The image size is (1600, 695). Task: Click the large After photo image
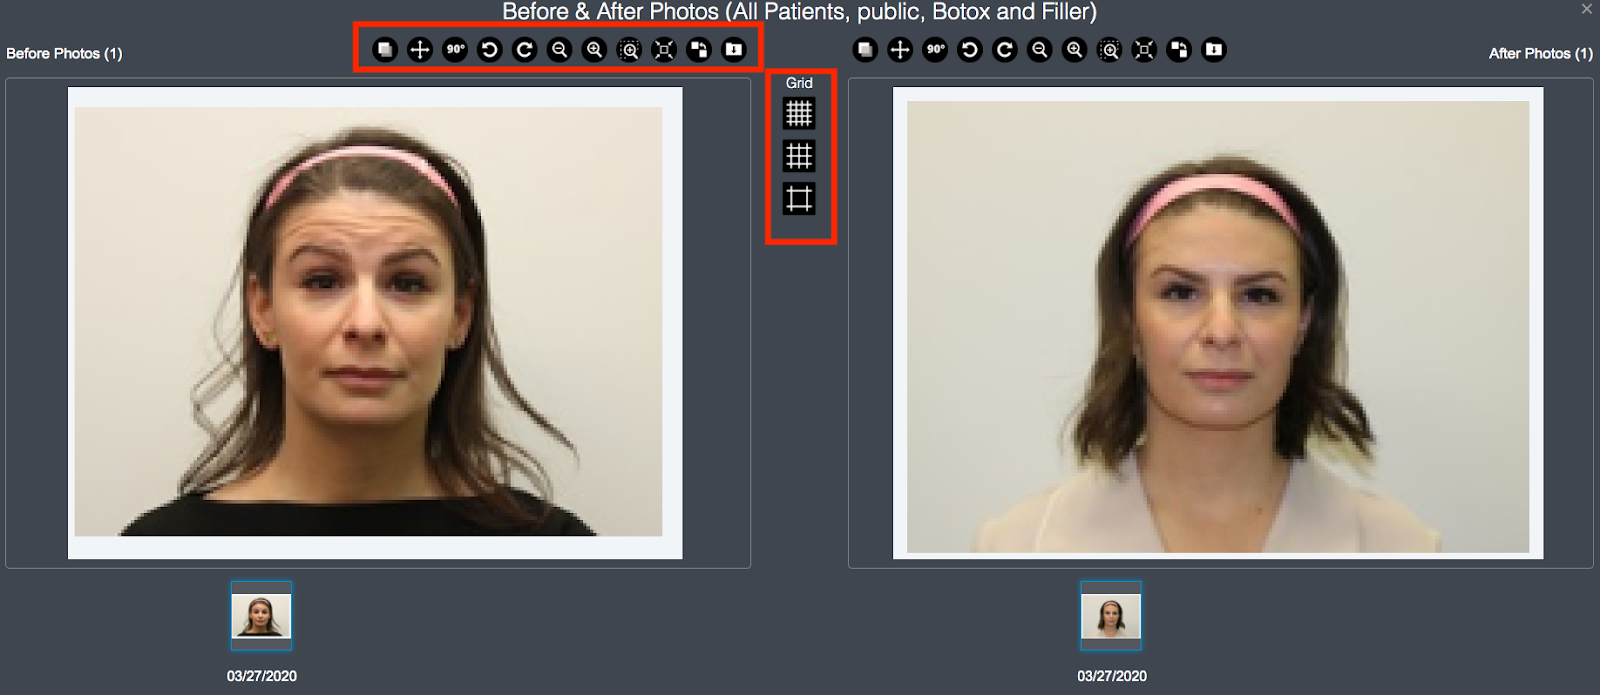click(x=1218, y=323)
